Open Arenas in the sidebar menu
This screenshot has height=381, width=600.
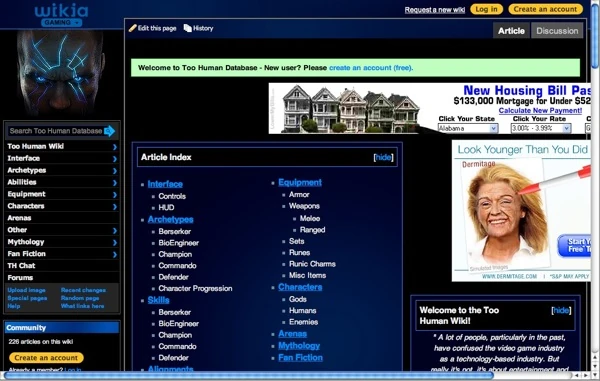pos(19,218)
